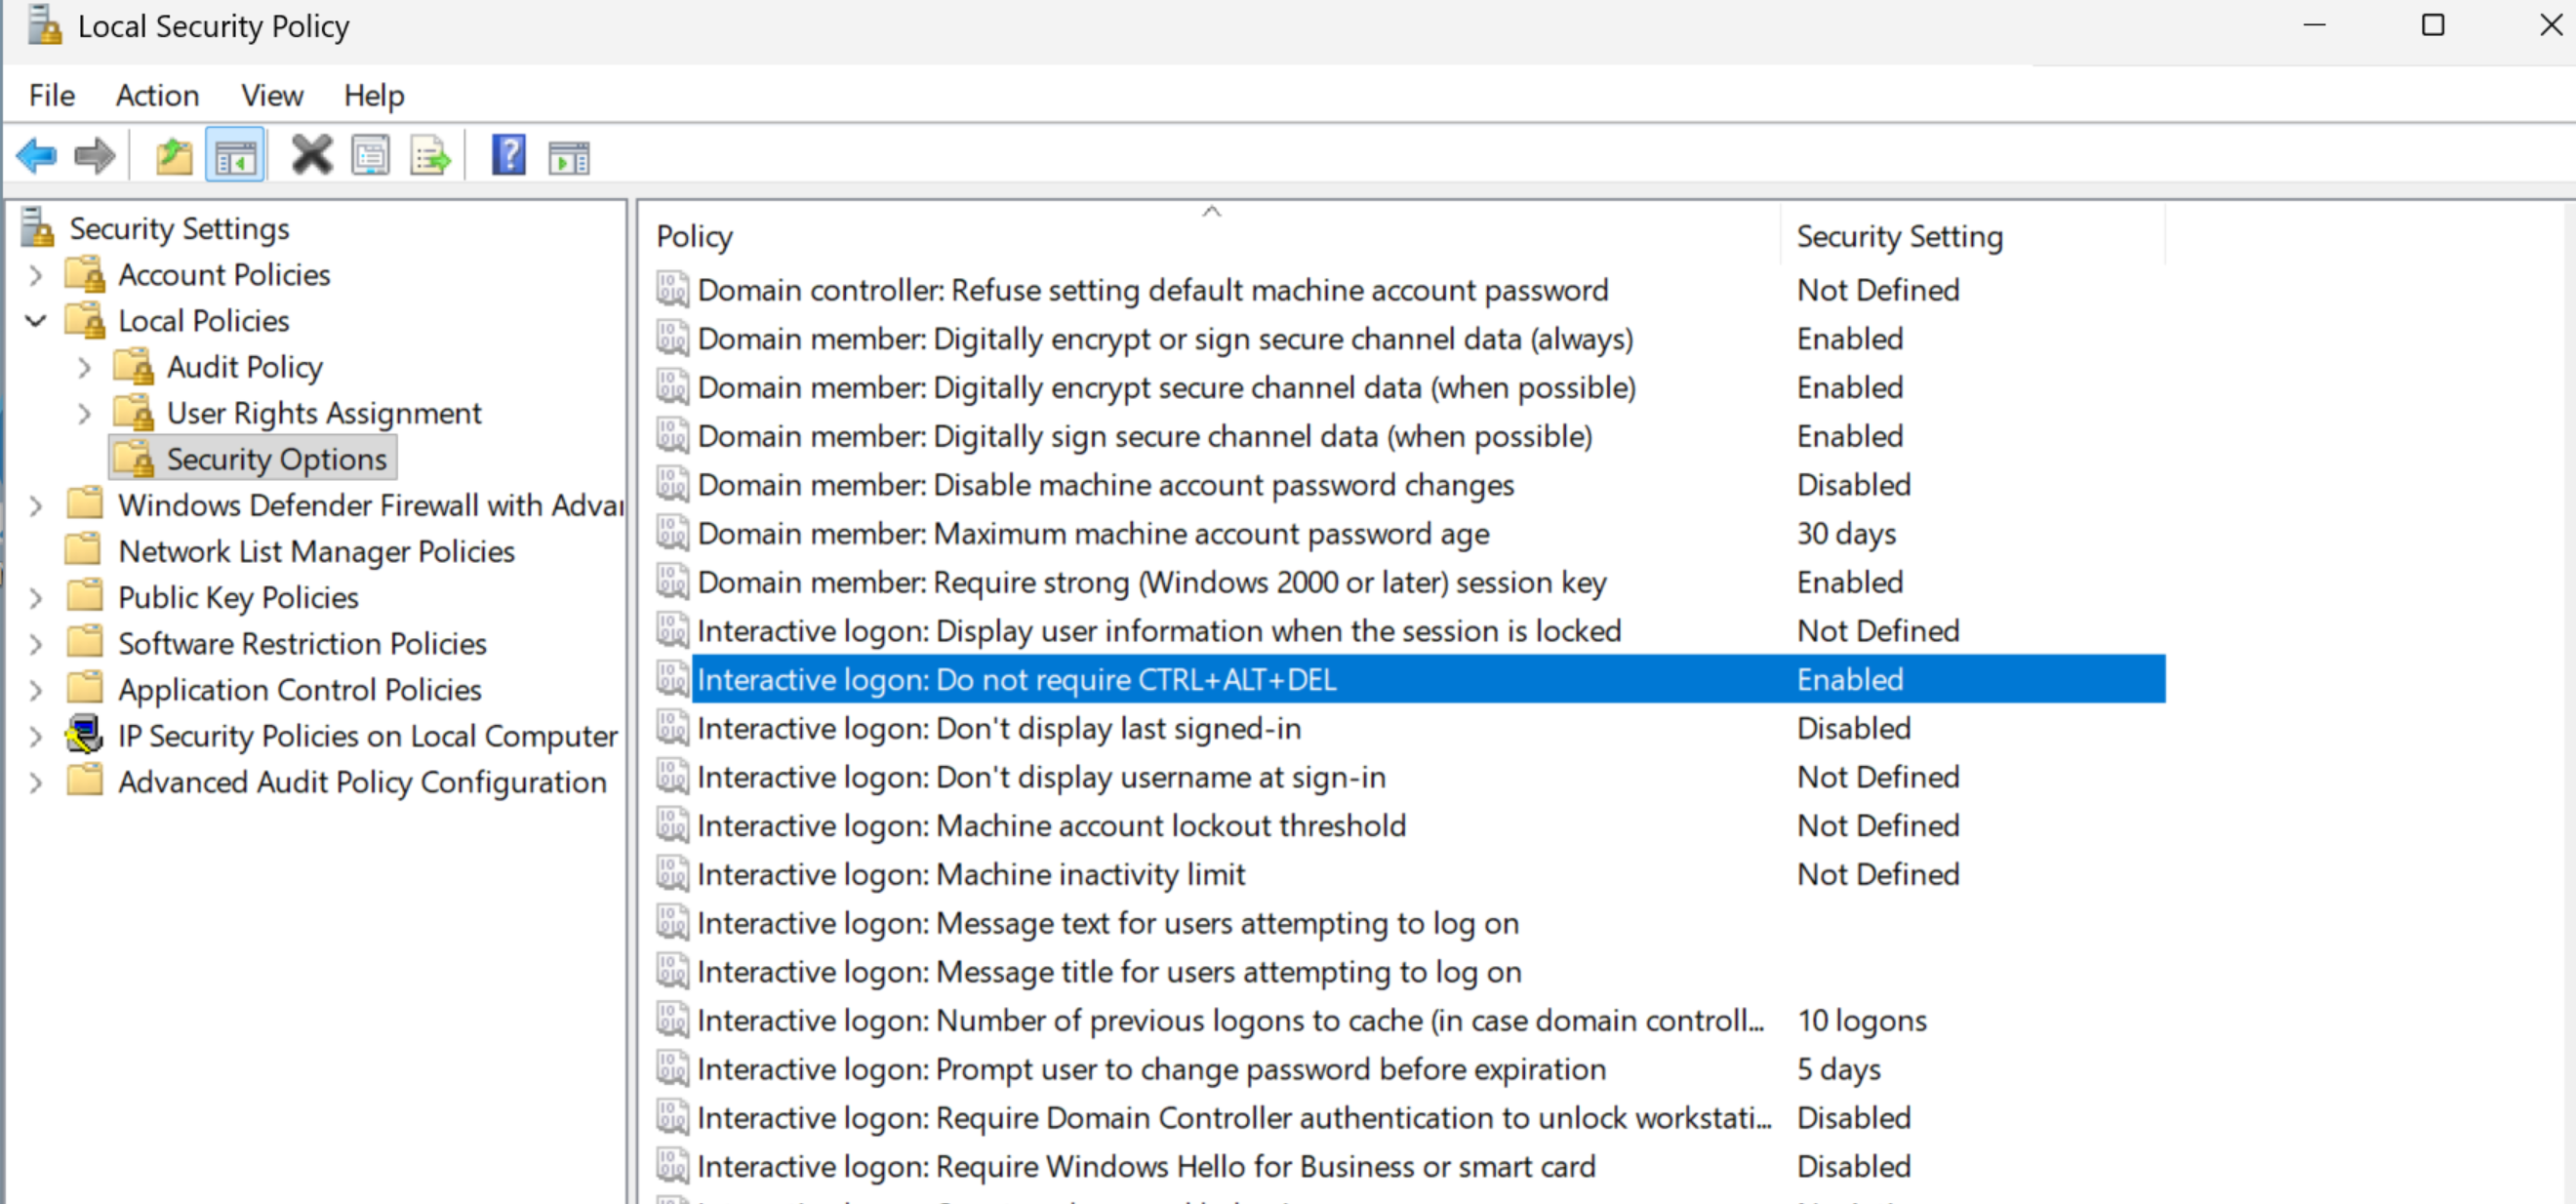Open the View menu
2576x1204 pixels.
pos(271,95)
